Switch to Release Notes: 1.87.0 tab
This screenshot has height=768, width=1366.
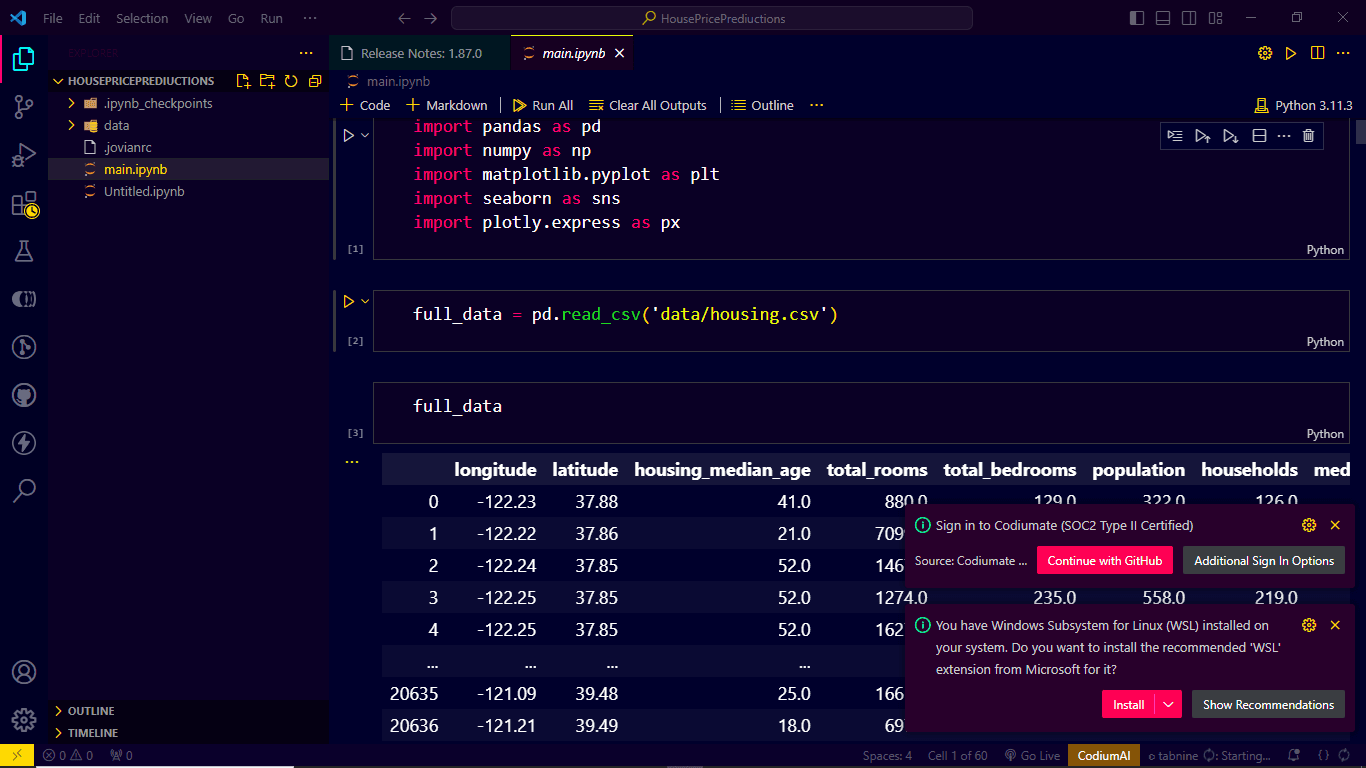point(420,53)
